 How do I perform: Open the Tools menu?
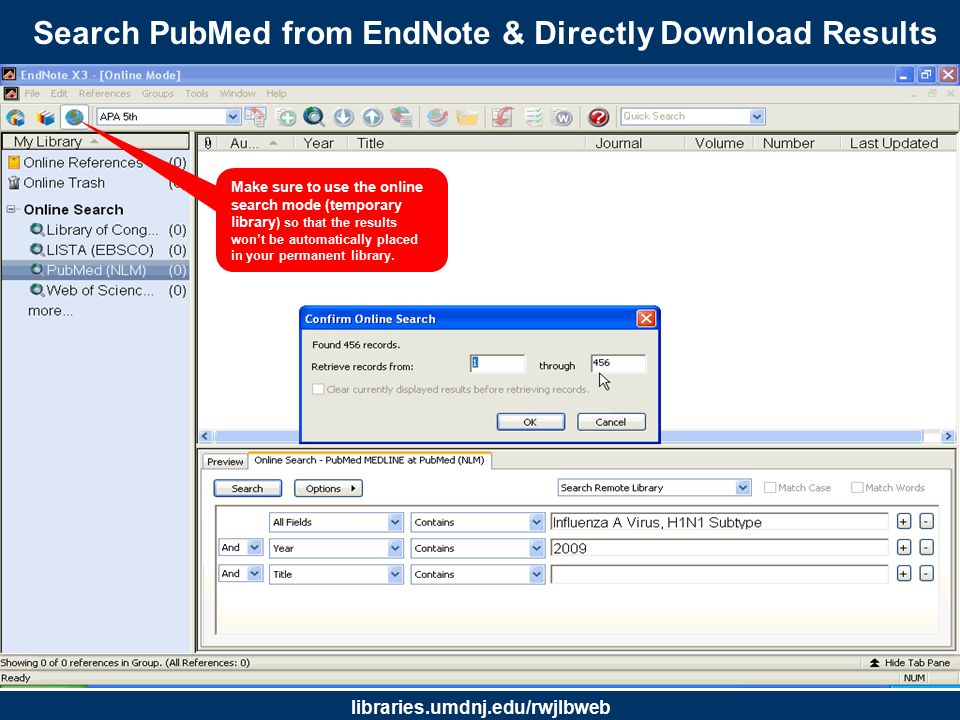[197, 93]
